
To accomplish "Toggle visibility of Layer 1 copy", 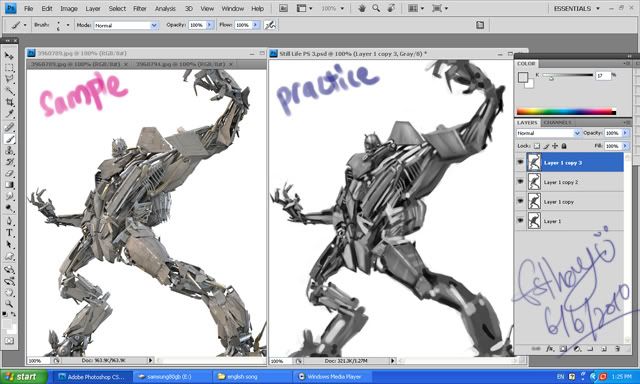I will coord(520,201).
